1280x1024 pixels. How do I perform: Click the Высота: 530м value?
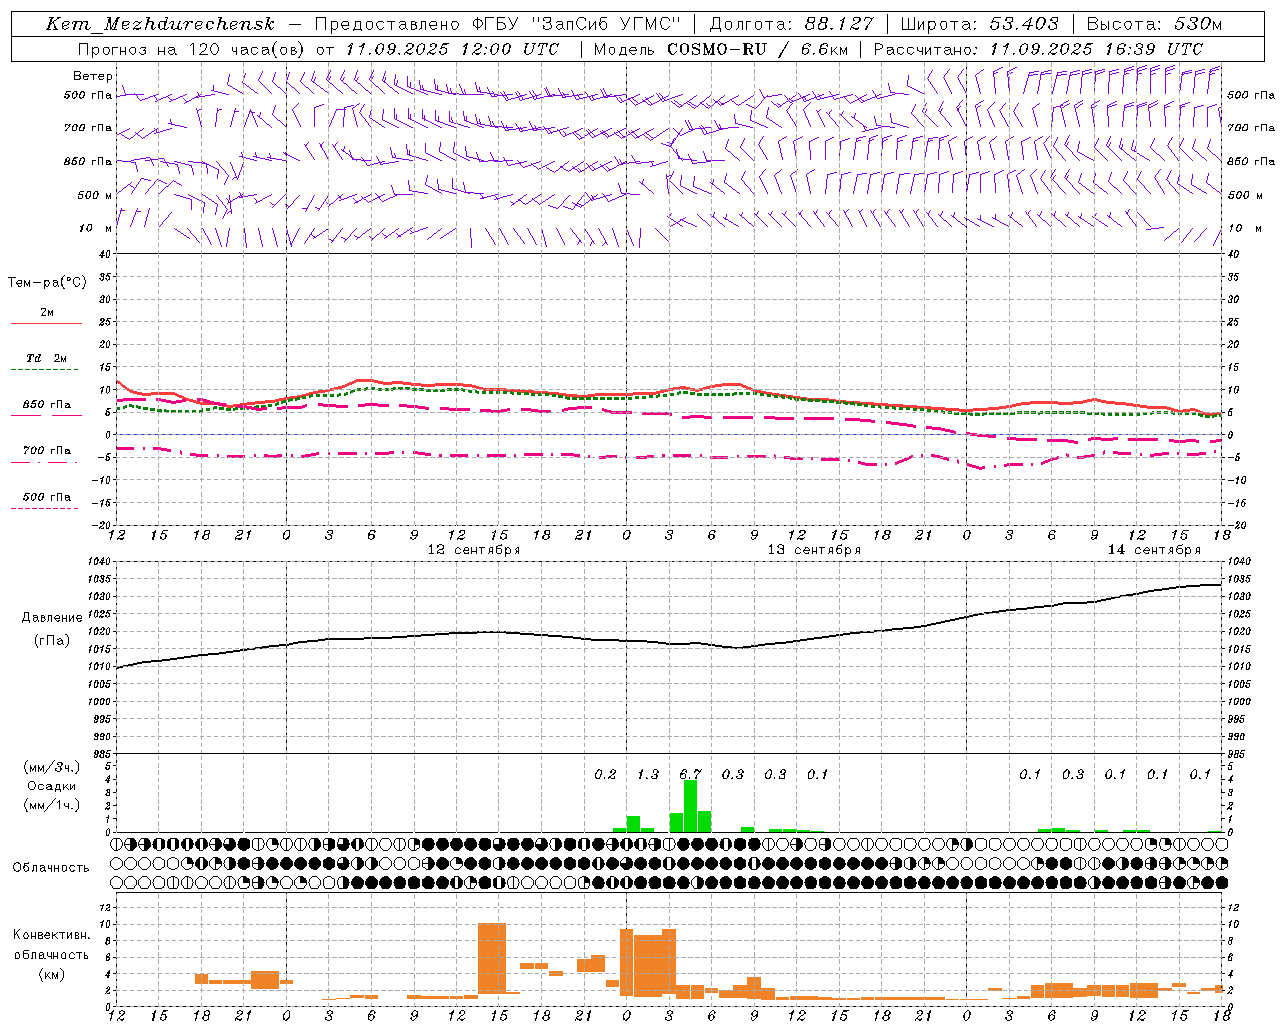[x=1154, y=24]
